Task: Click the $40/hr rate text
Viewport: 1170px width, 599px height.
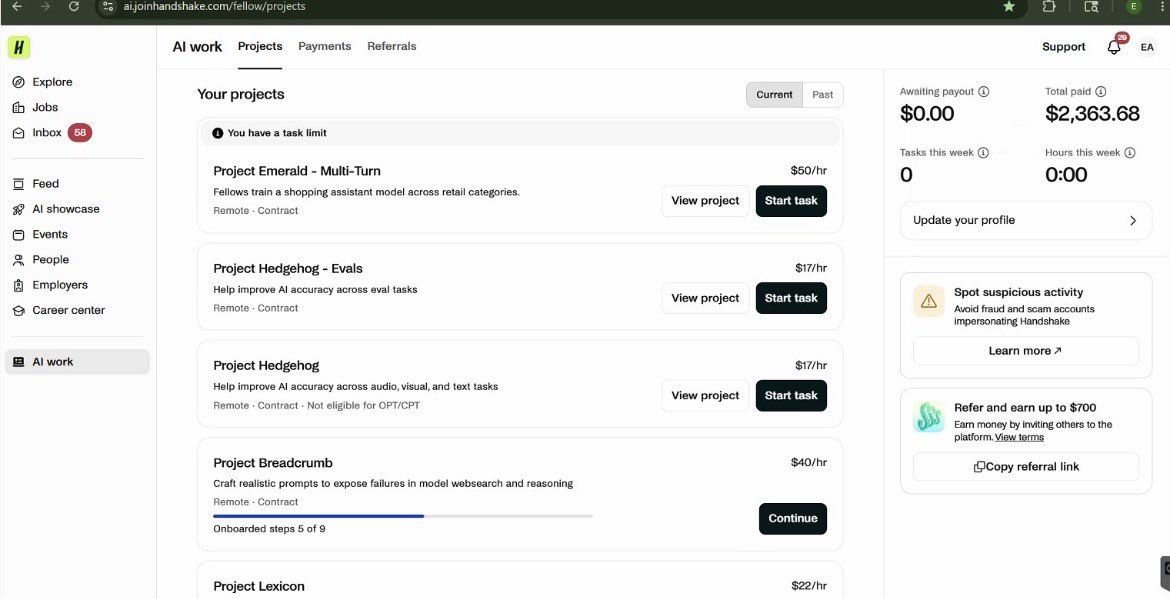Action: pos(809,462)
